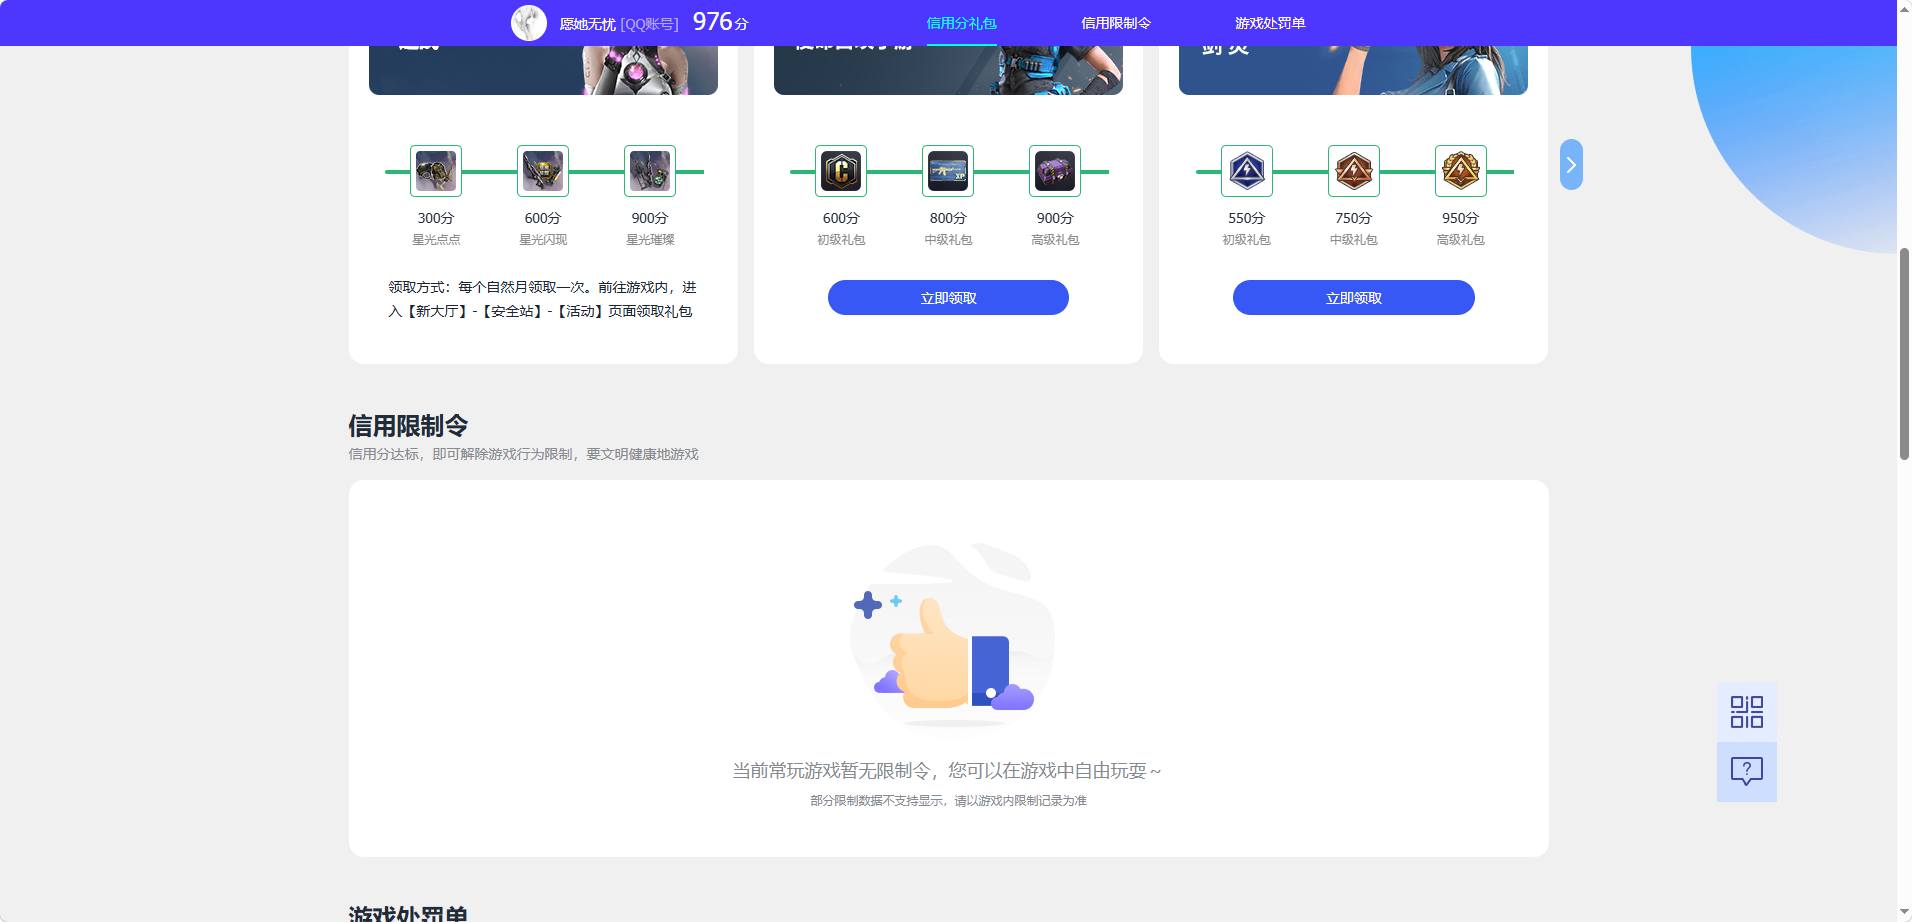The height and width of the screenshot is (922, 1912).
Task: Click the 星光璀璨 label
Action: pyautogui.click(x=650, y=240)
